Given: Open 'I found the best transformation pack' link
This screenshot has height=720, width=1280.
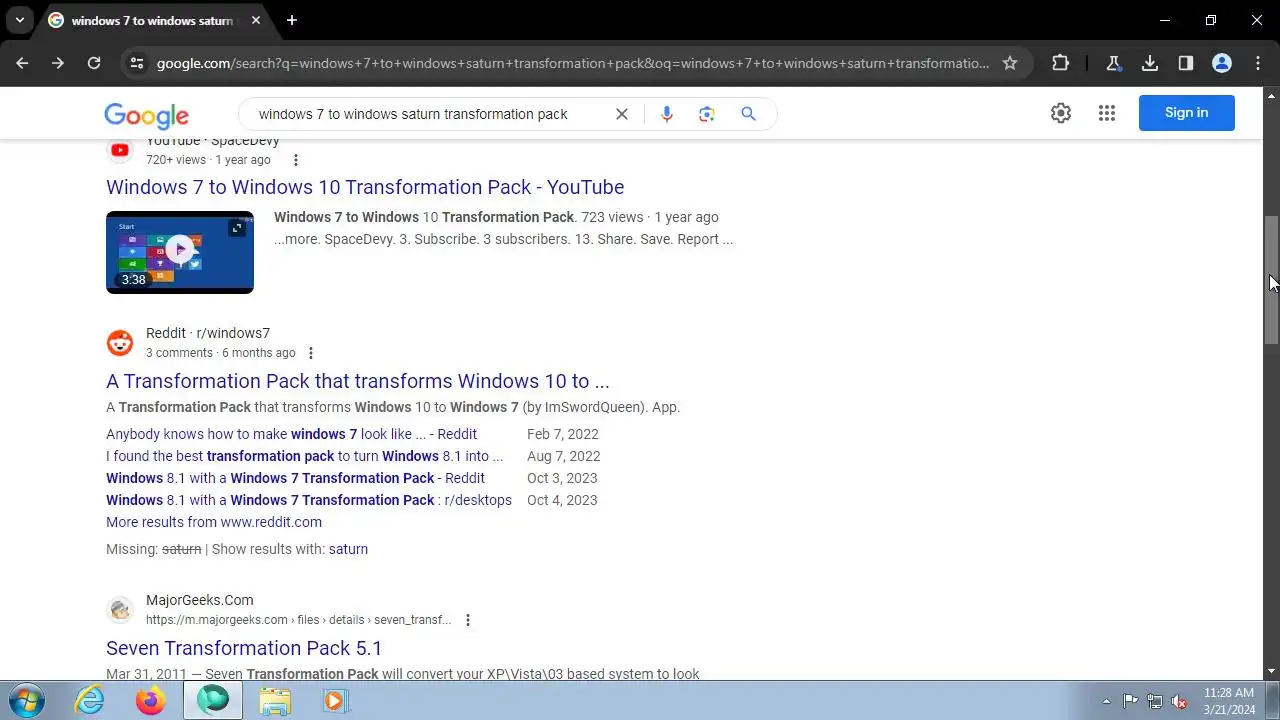Looking at the screenshot, I should coord(304,456).
